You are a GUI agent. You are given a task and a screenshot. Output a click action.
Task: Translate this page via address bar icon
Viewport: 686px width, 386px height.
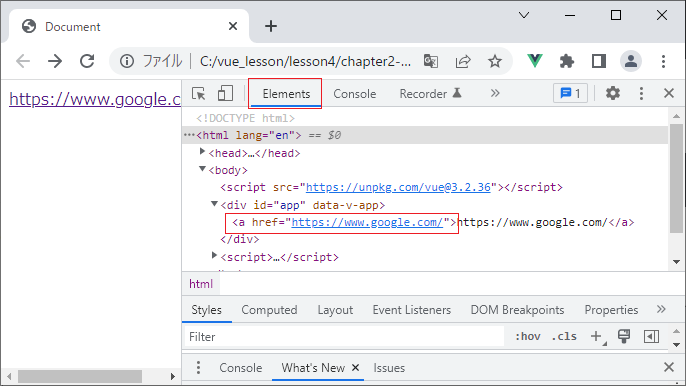(431, 61)
